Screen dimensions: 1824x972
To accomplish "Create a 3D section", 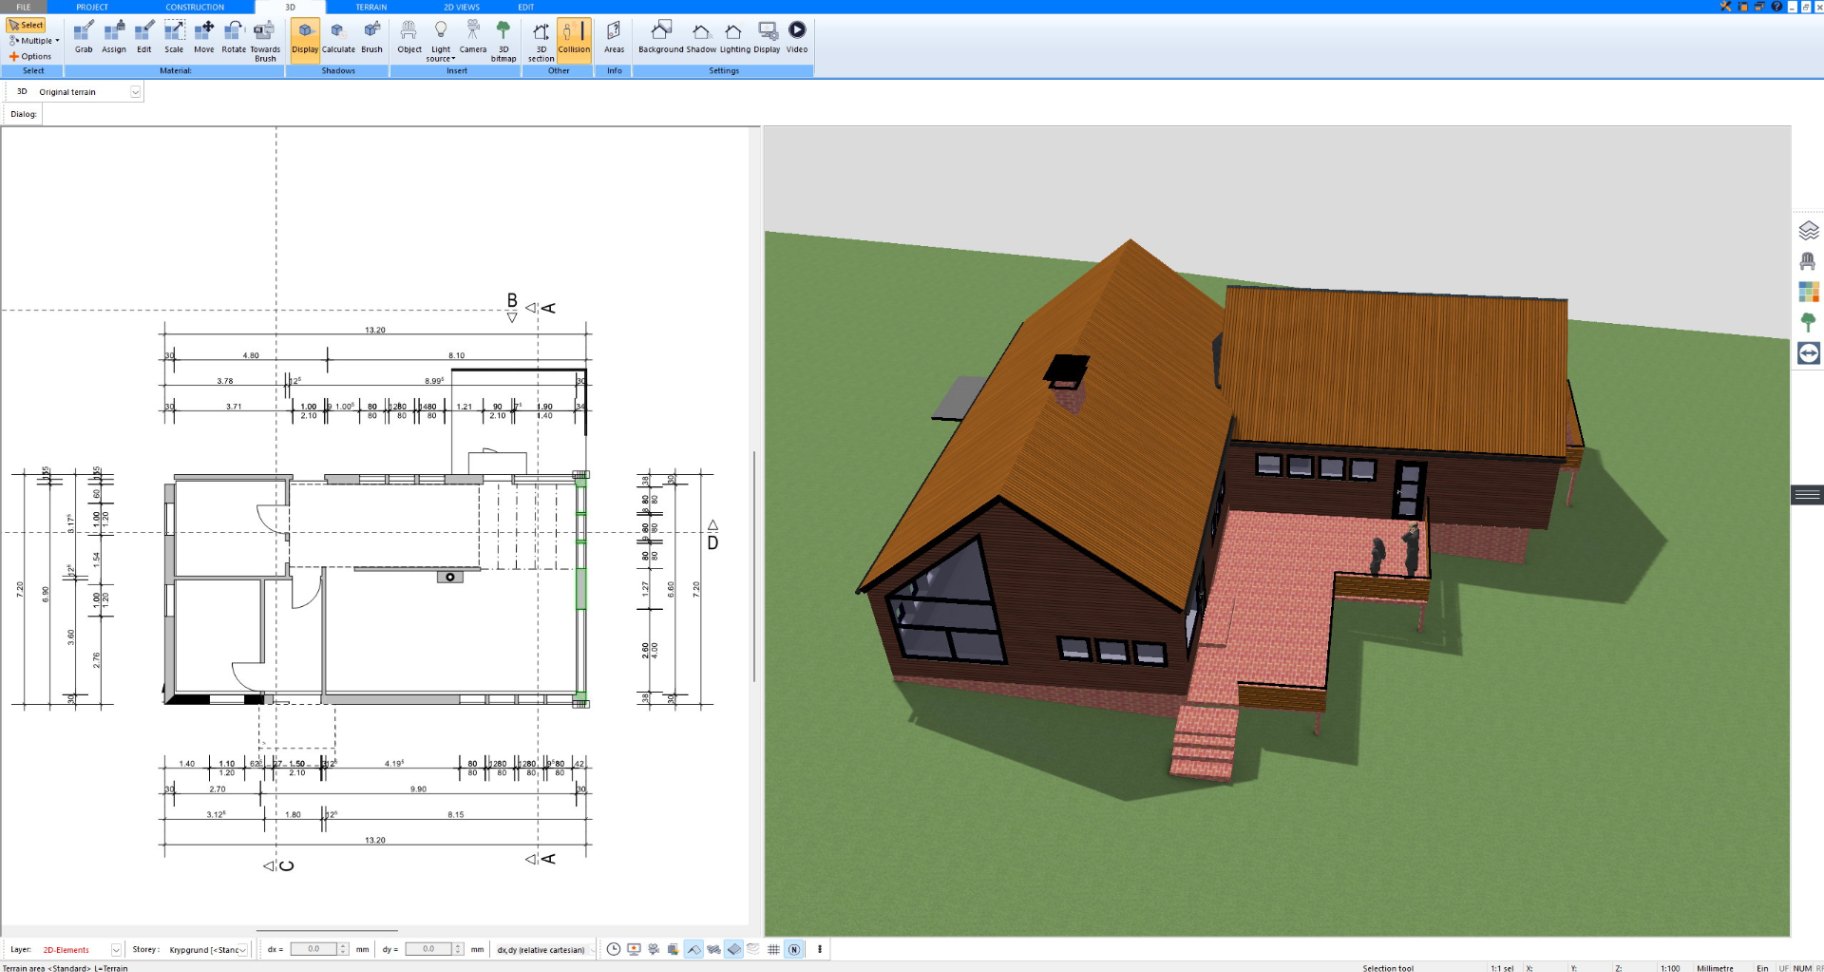I will point(541,40).
